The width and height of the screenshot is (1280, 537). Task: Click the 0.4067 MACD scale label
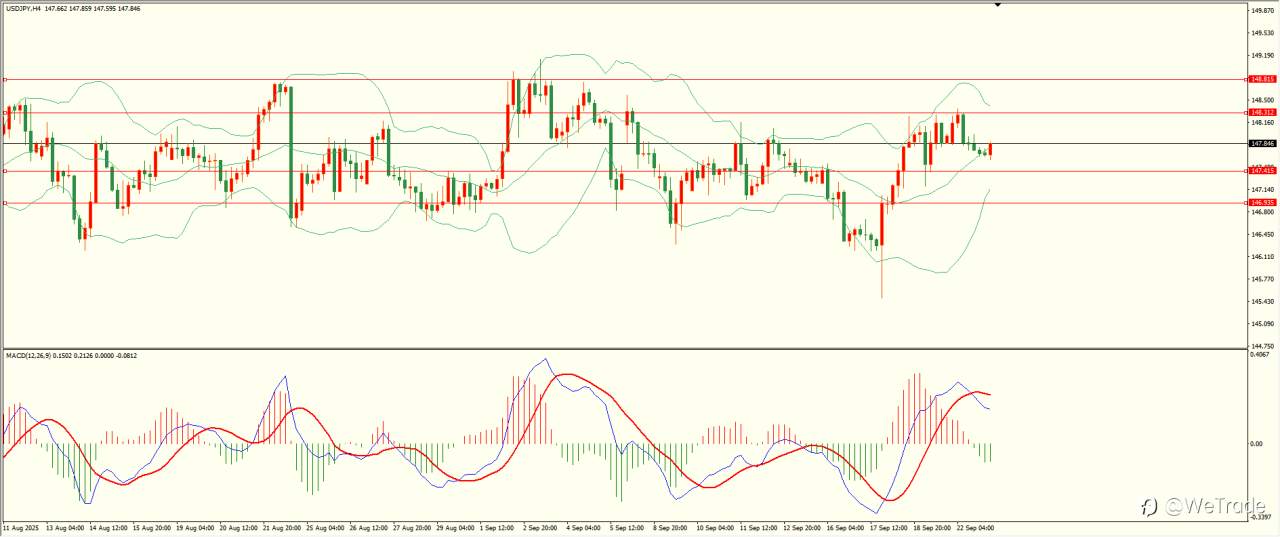click(1262, 354)
